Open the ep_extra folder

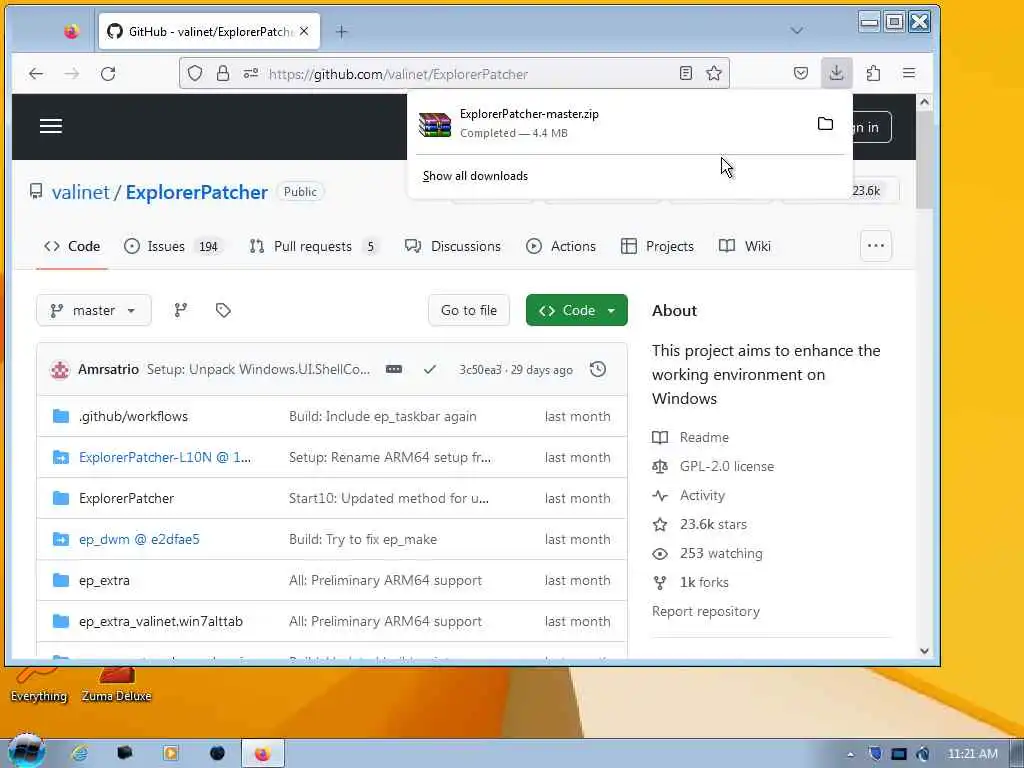[x=104, y=581]
